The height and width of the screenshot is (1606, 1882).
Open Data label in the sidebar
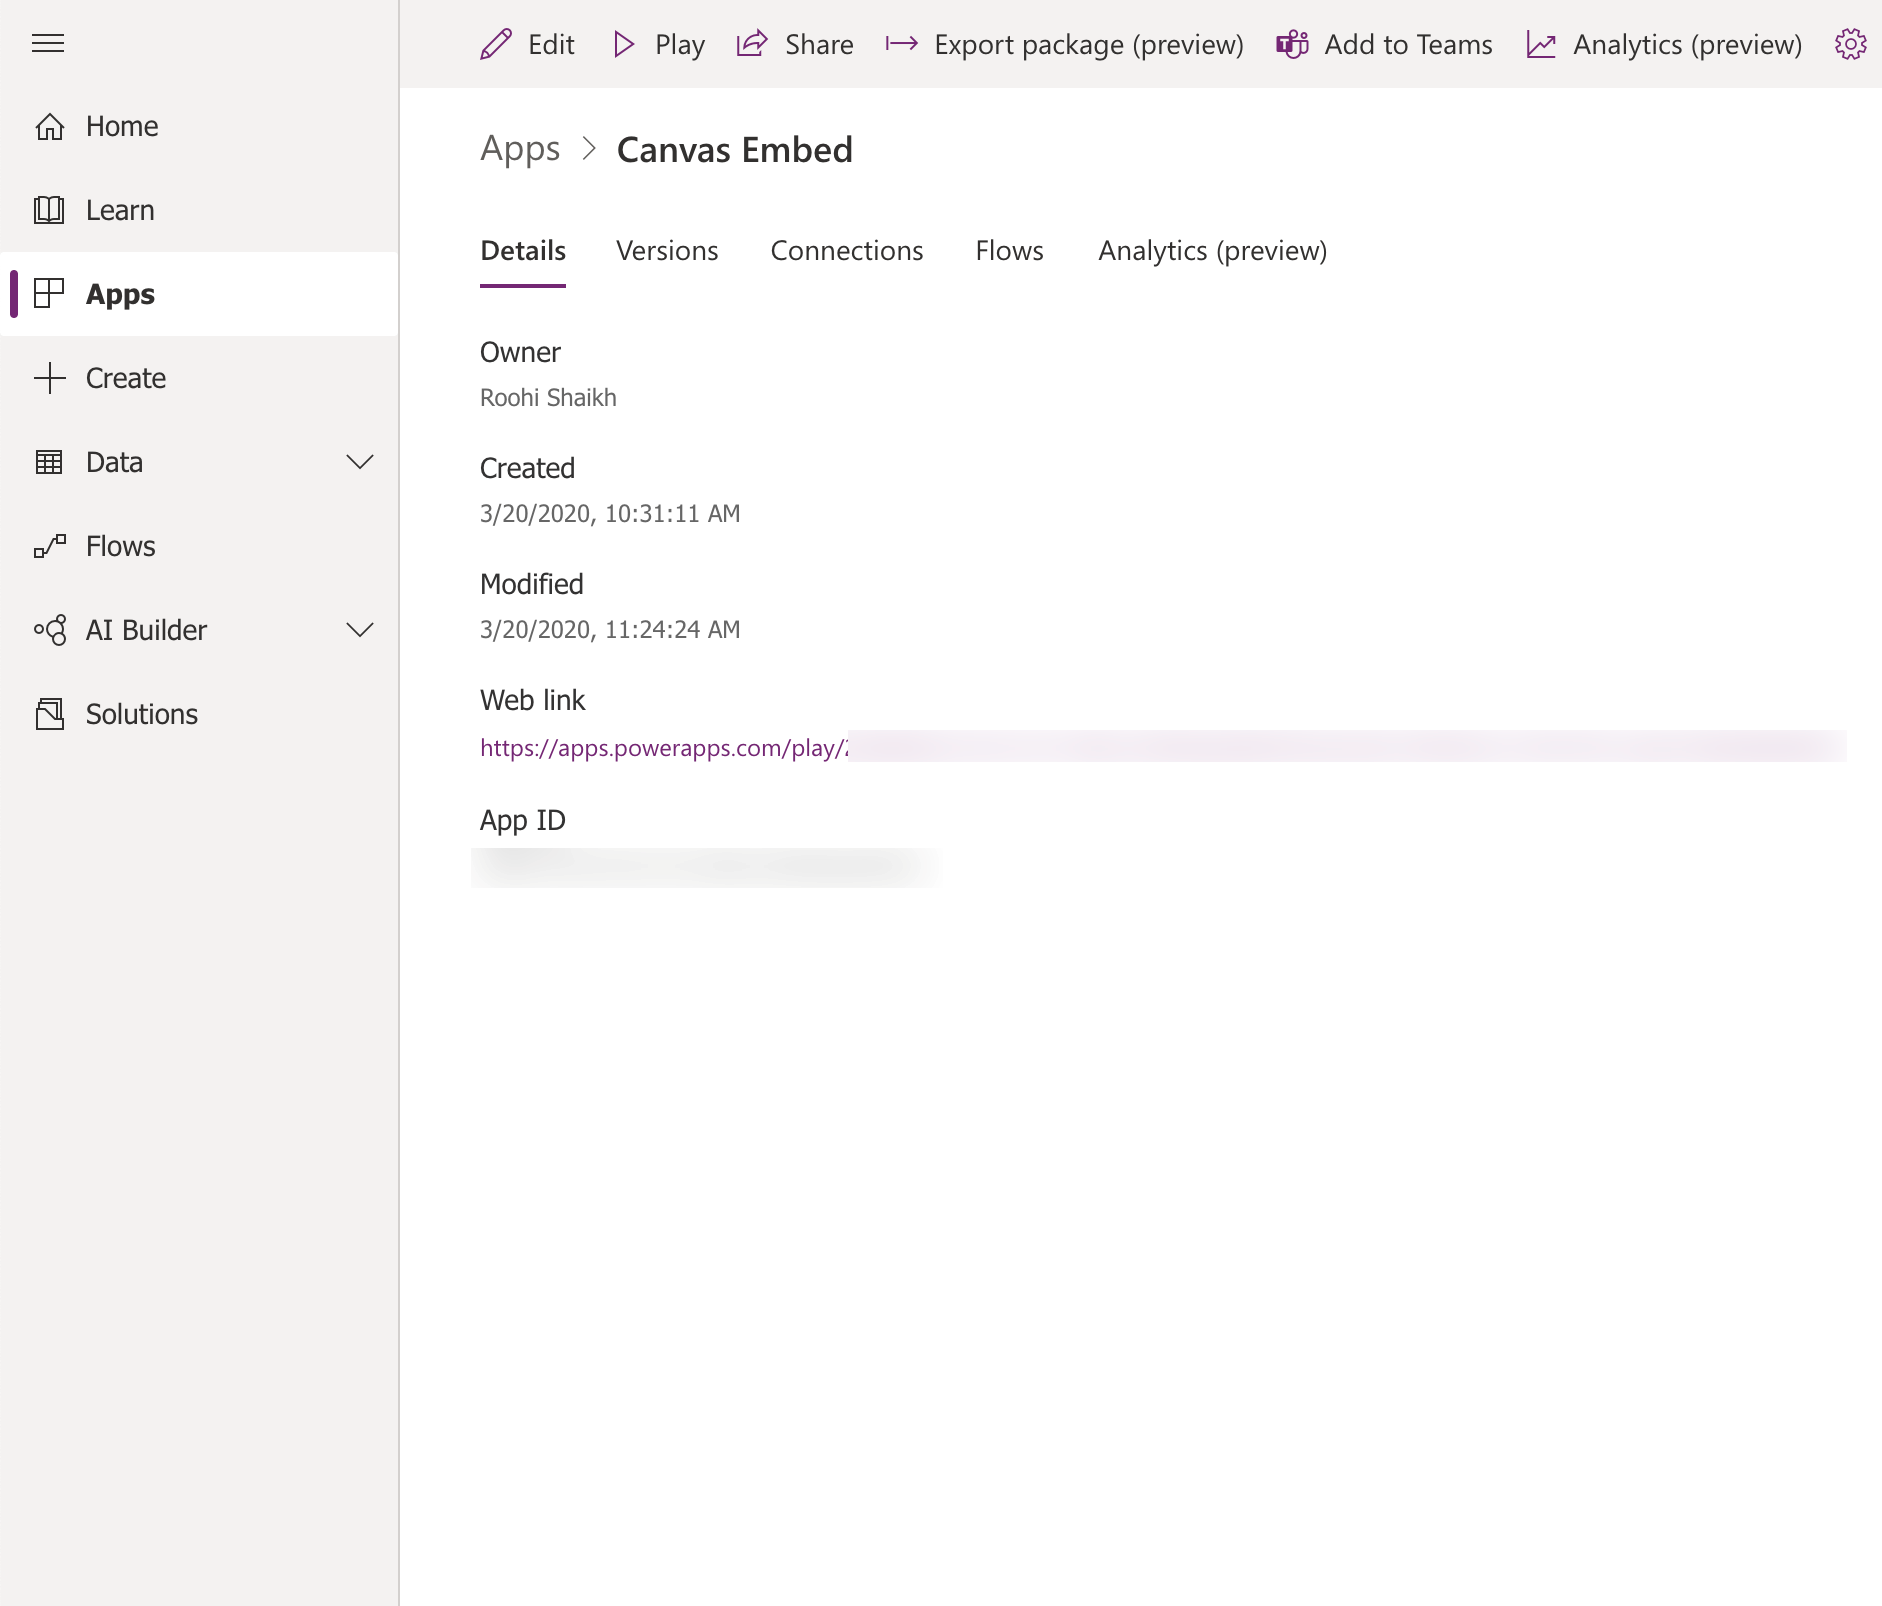pyautogui.click(x=114, y=462)
